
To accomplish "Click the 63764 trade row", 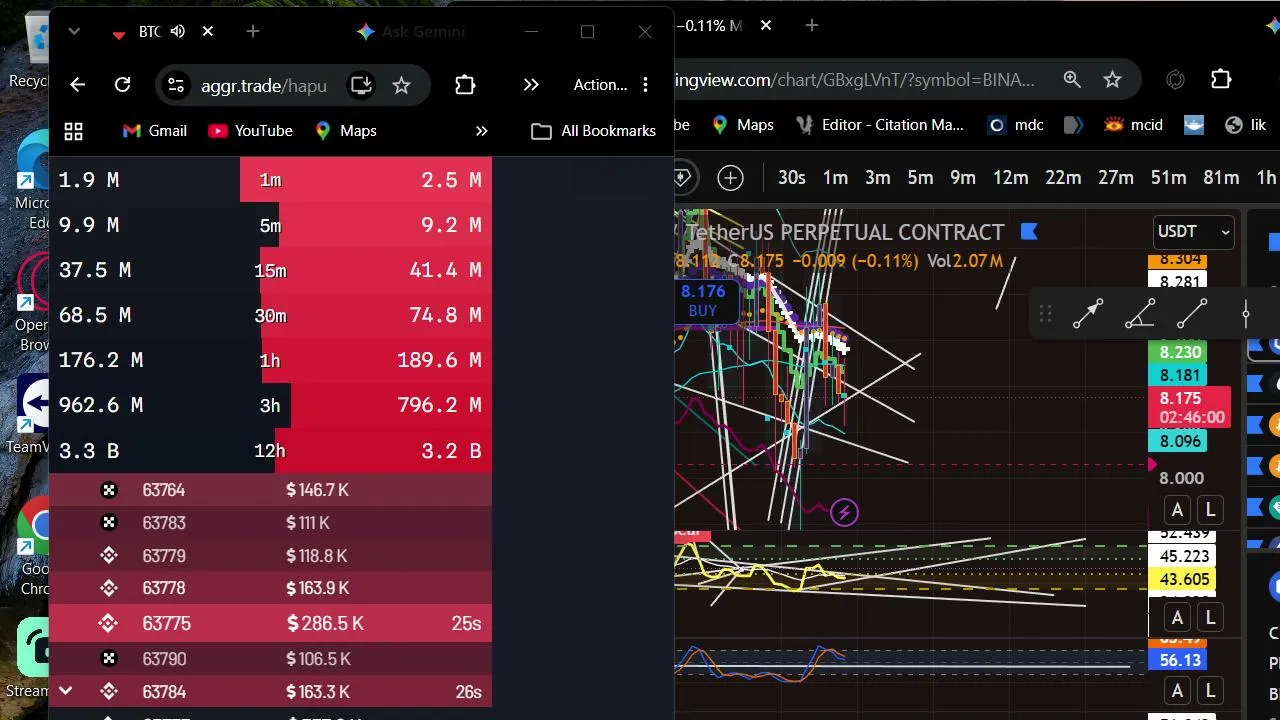I will click(270, 490).
